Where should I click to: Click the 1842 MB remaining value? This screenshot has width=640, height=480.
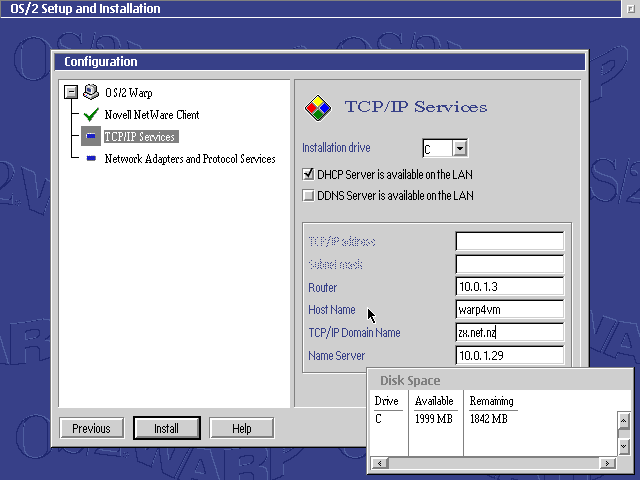489,419
